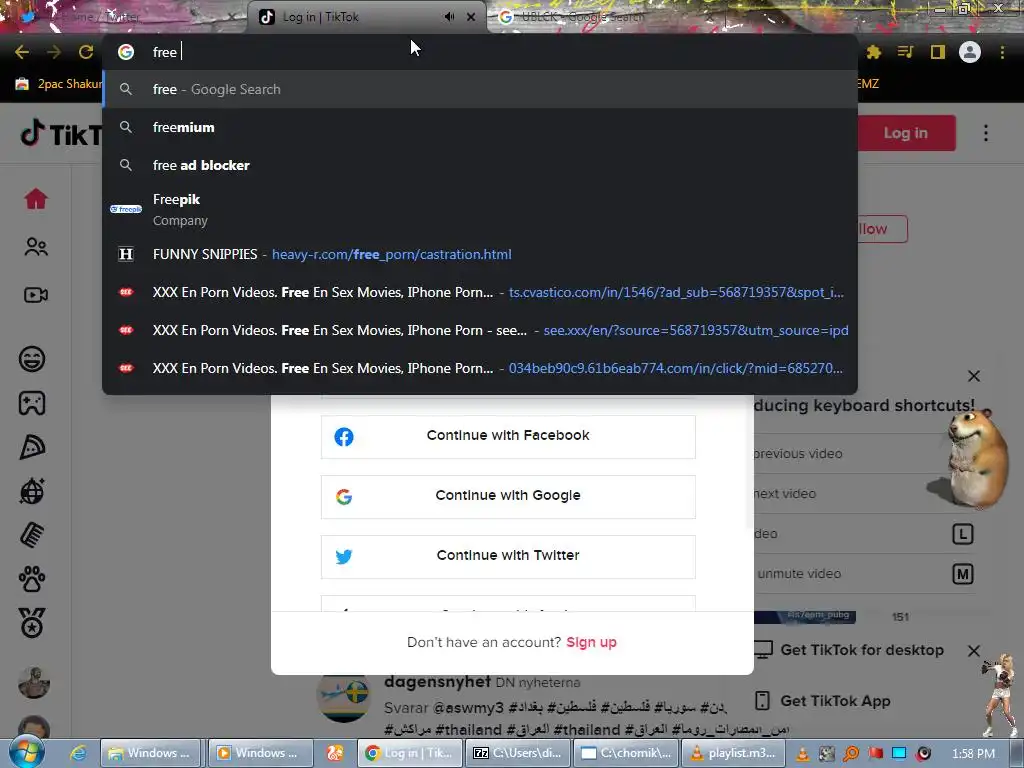Go back with Chrome back arrow
This screenshot has height=768, width=1024.
(22, 52)
